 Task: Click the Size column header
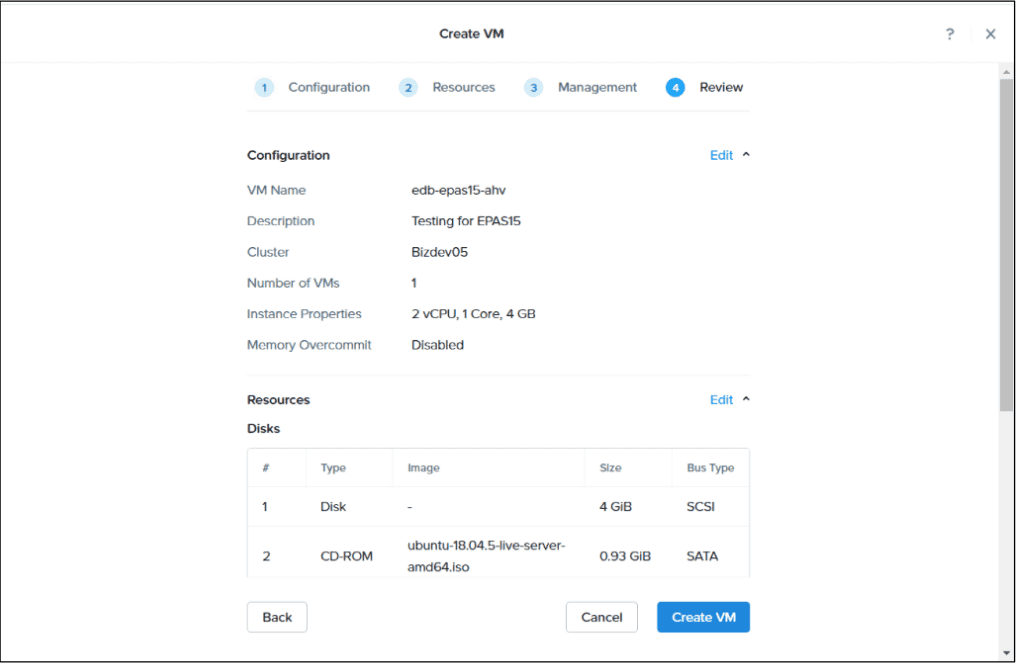pos(610,468)
